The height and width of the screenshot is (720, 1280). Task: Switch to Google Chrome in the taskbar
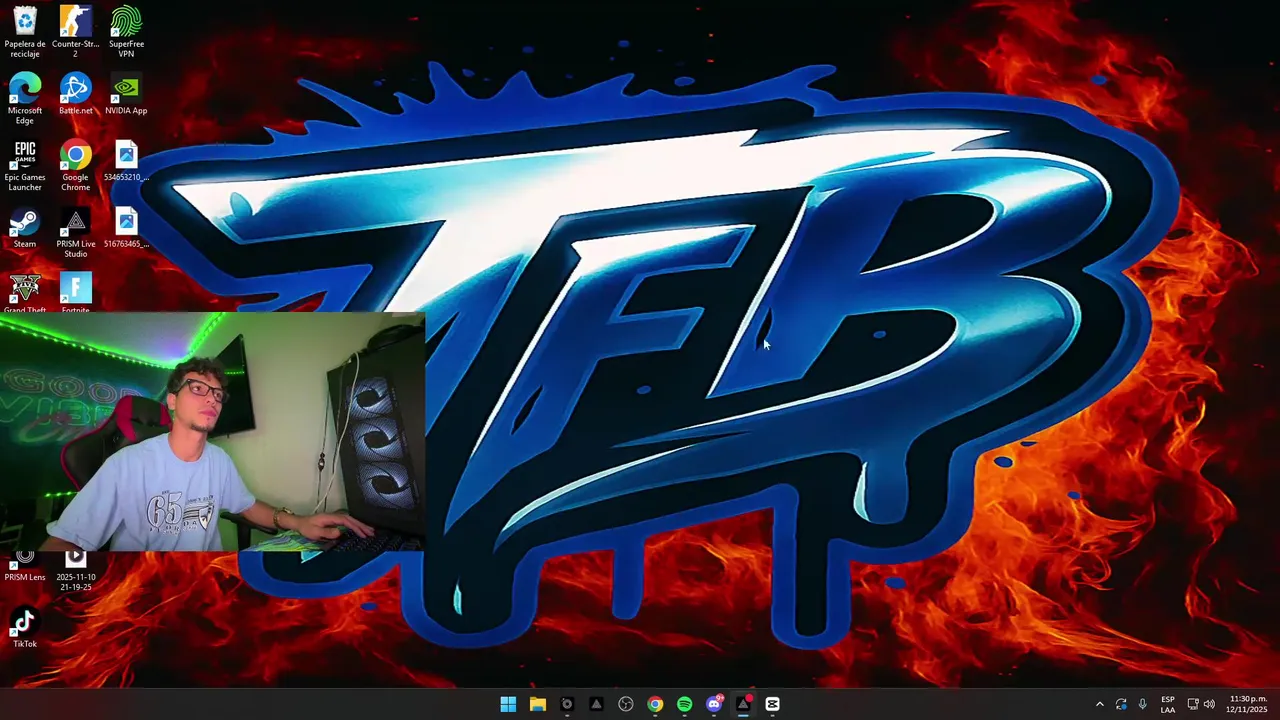pos(655,704)
